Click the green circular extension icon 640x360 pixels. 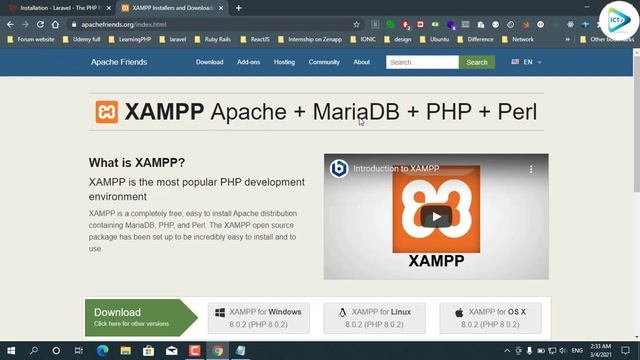pyautogui.click(x=390, y=24)
